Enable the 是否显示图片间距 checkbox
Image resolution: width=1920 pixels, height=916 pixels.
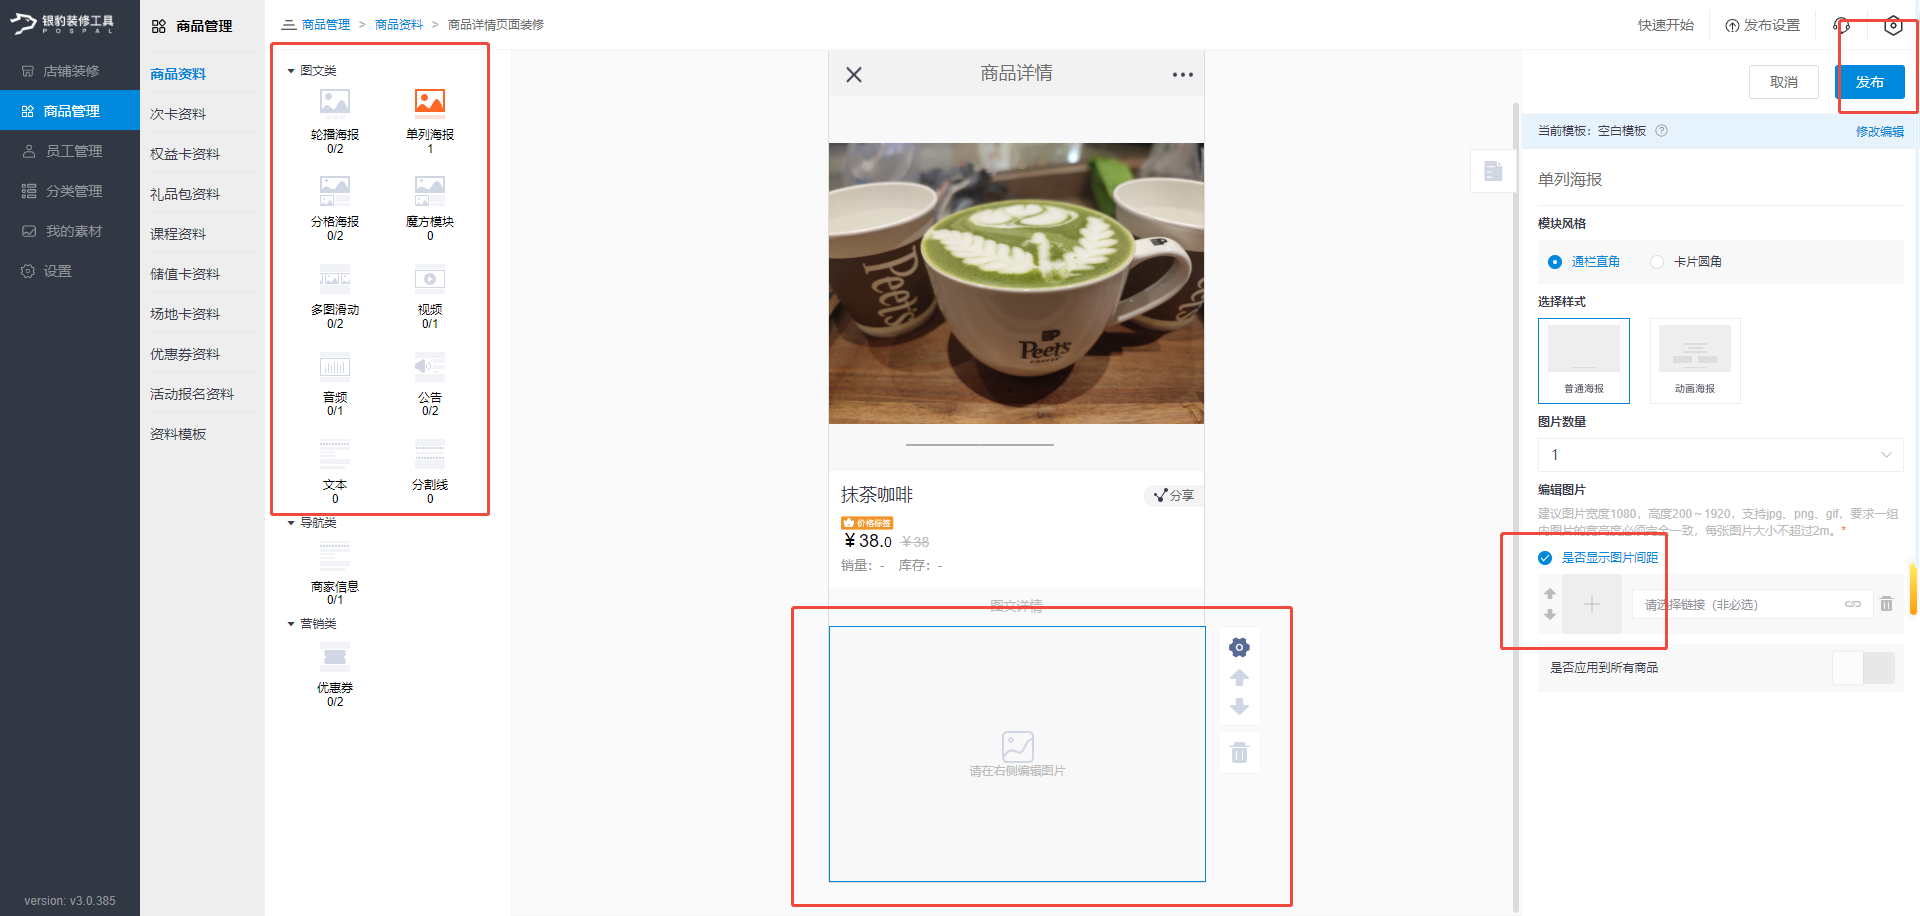(x=1544, y=558)
